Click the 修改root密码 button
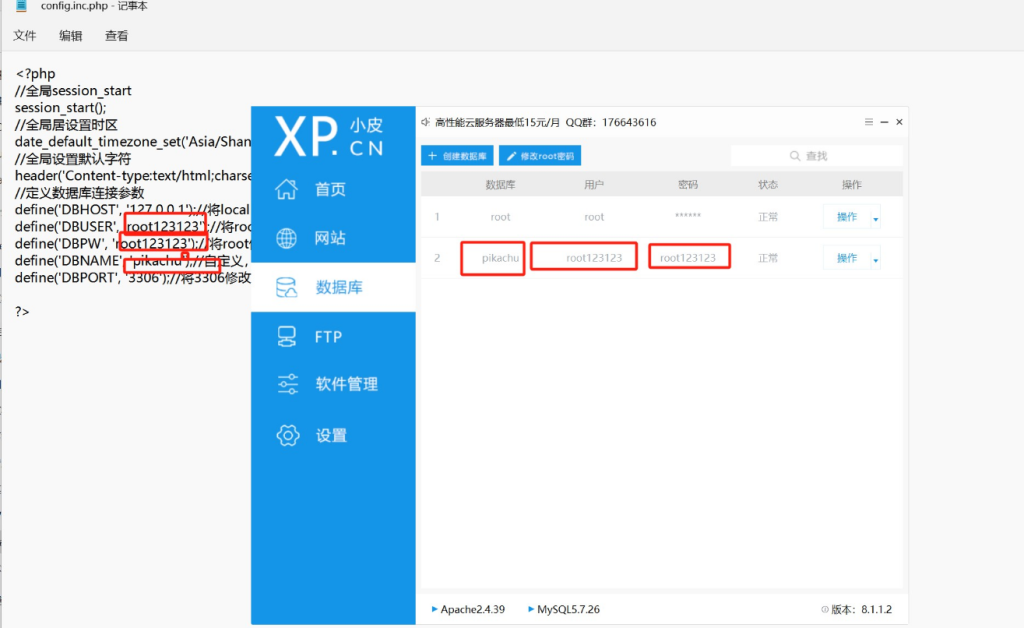The image size is (1024, 628). click(539, 156)
